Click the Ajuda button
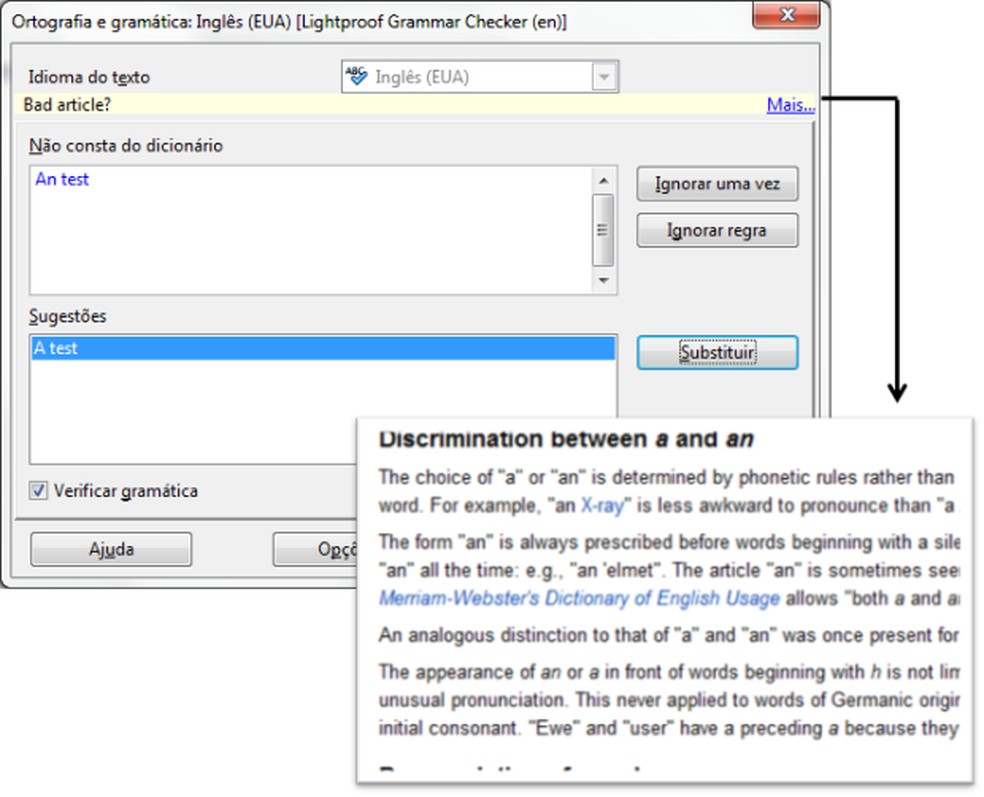Screen dimensions: 984x797 tap(111, 549)
